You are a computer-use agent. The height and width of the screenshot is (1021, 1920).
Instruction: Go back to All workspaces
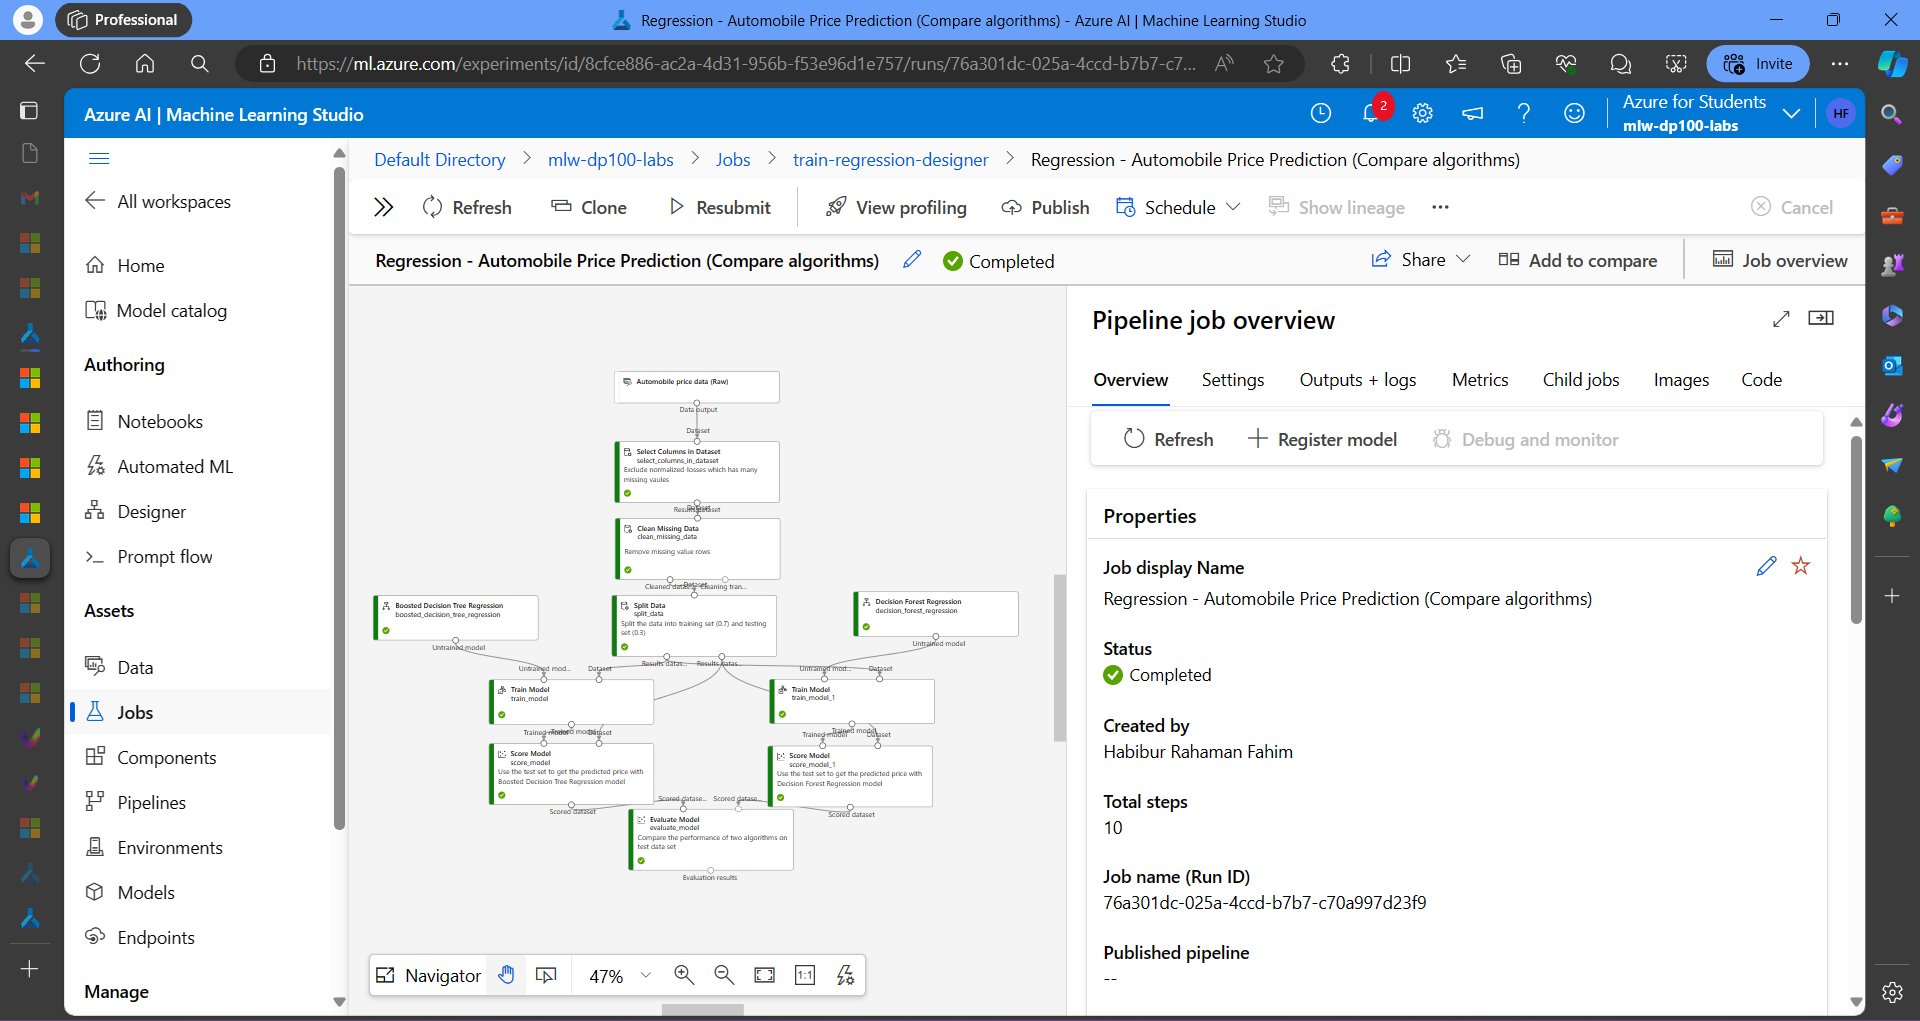[158, 201]
